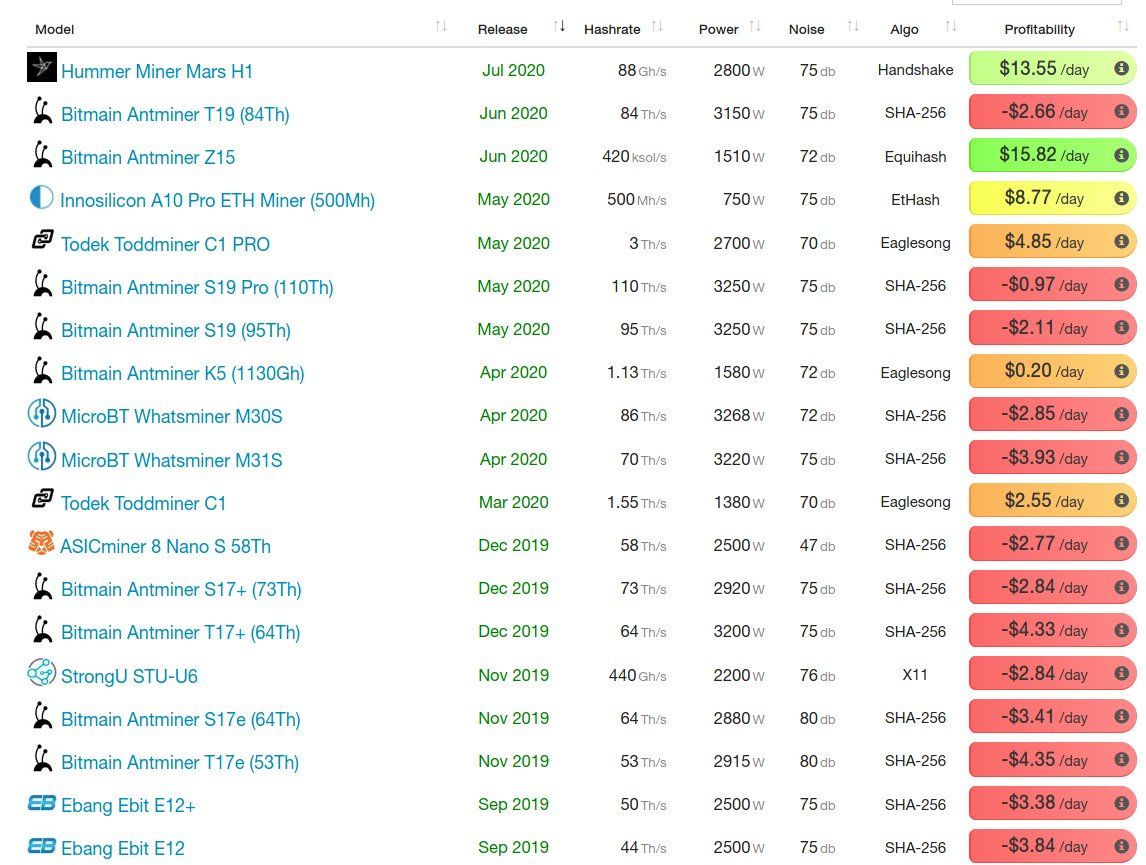Open Bitmain Antminer S19 Pro (110Th) link

click(197, 287)
